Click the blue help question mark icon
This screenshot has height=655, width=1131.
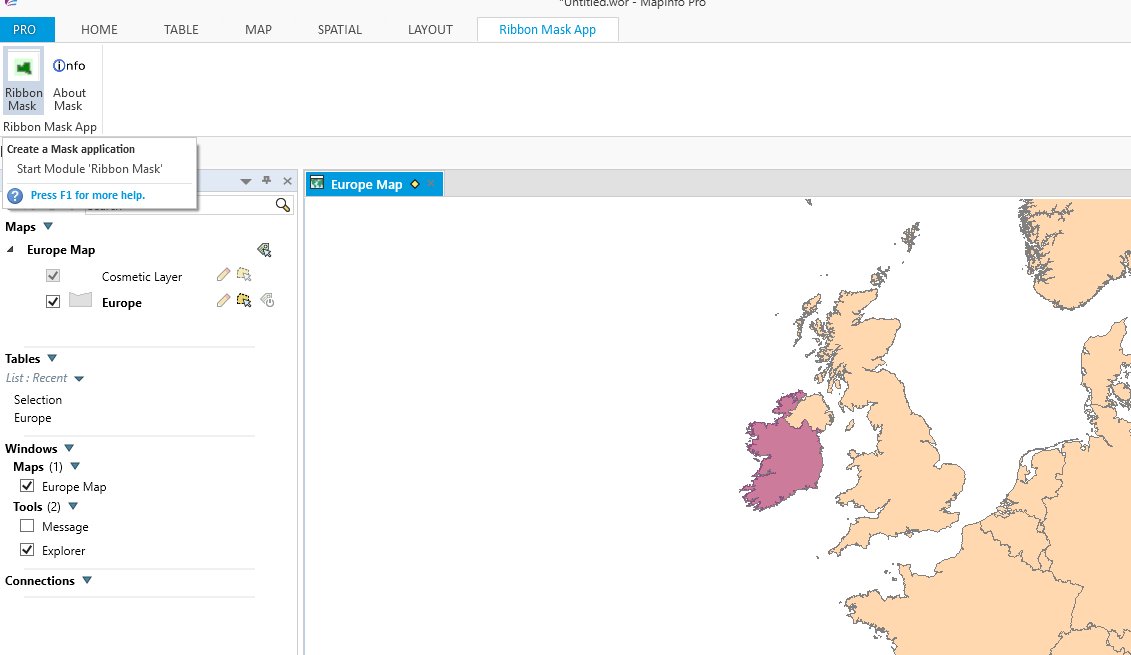14,195
